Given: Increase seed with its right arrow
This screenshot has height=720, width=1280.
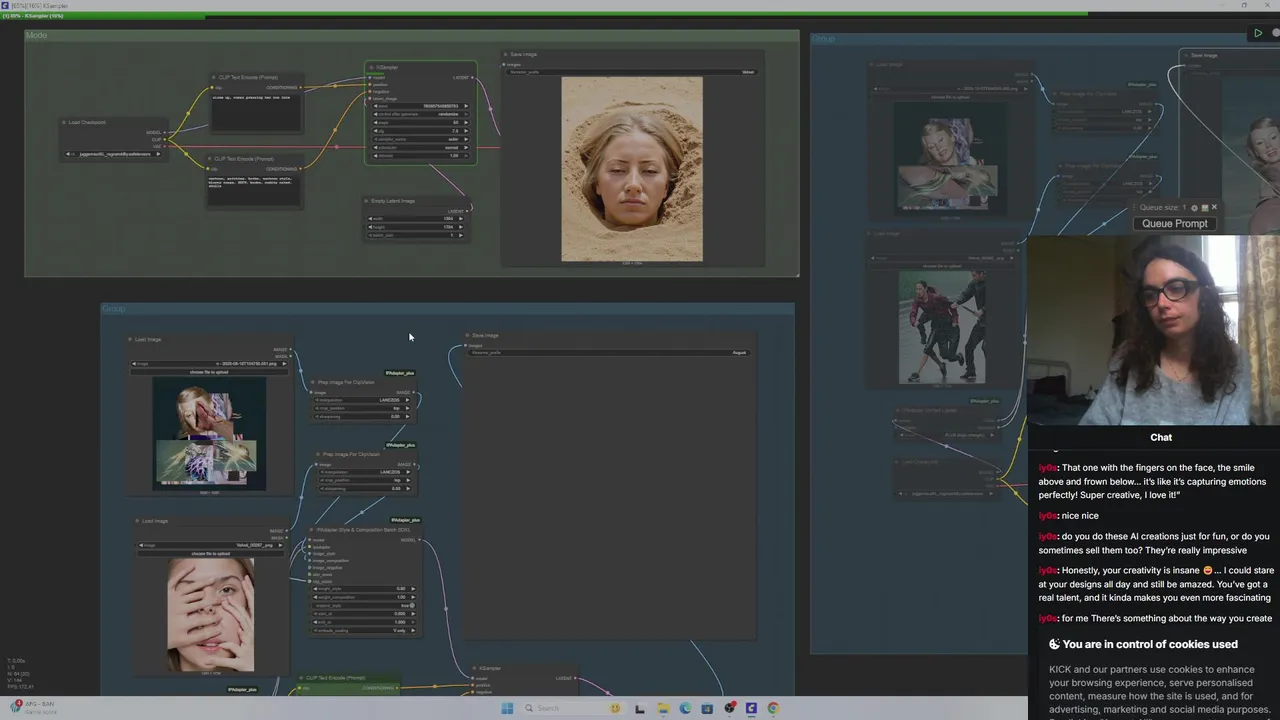Looking at the screenshot, I should click(467, 106).
